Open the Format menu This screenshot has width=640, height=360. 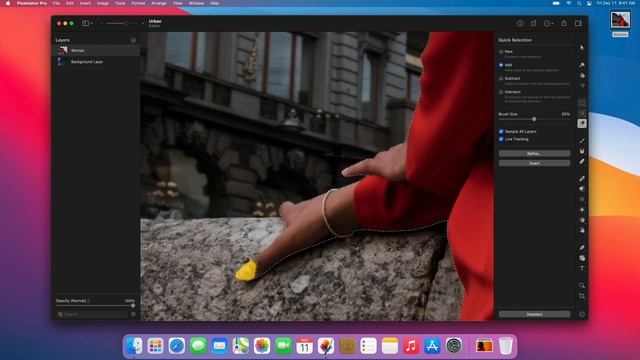[138, 3]
